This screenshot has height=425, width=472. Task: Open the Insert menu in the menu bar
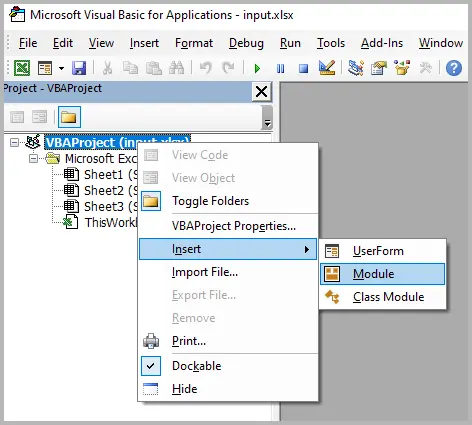click(x=144, y=43)
